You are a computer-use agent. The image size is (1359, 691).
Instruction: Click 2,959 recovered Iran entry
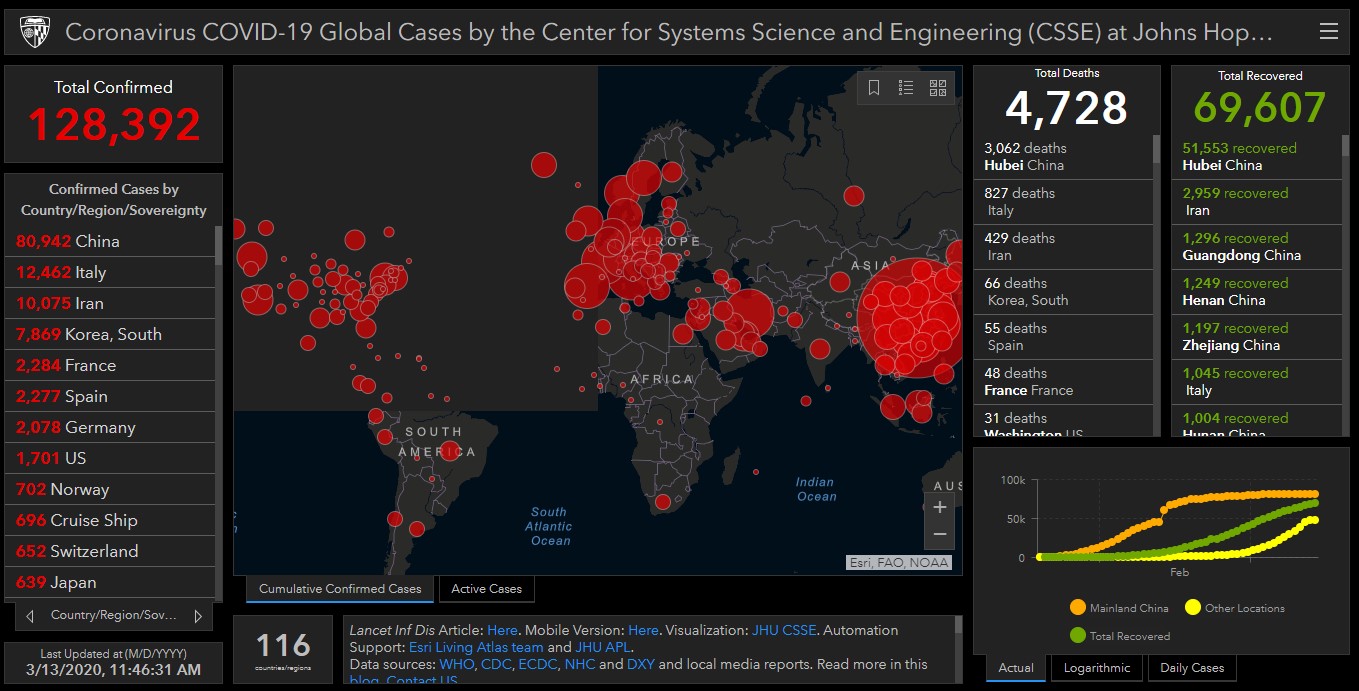pyautogui.click(x=1257, y=202)
